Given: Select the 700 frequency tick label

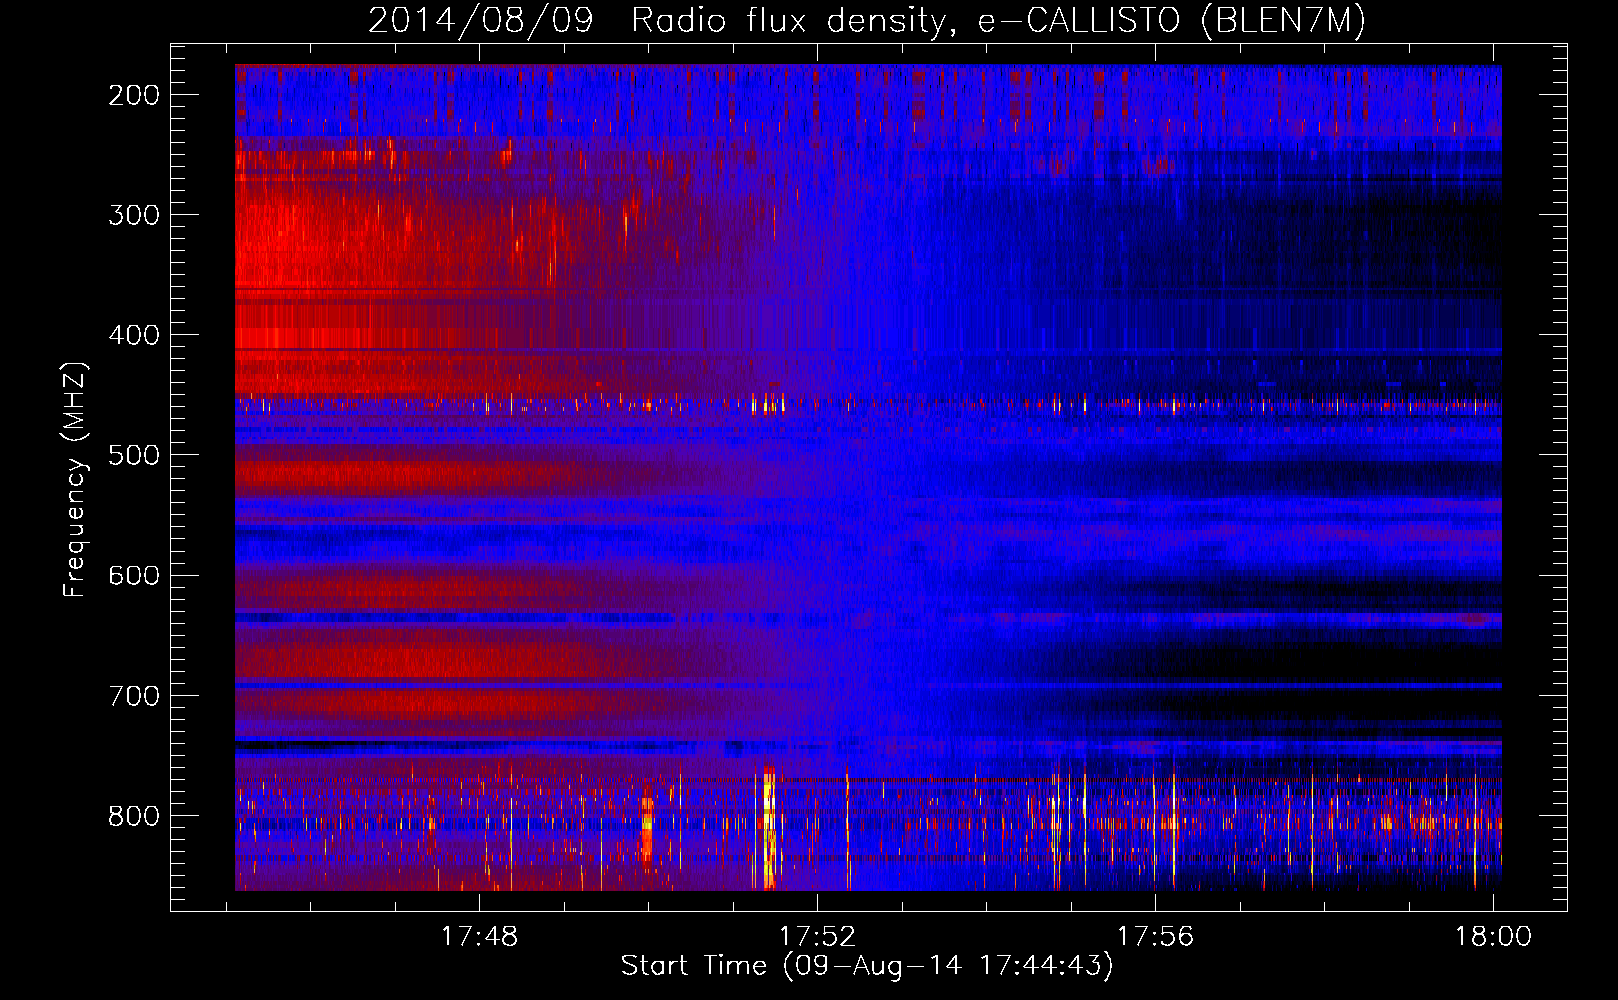Looking at the screenshot, I should pos(134,695).
